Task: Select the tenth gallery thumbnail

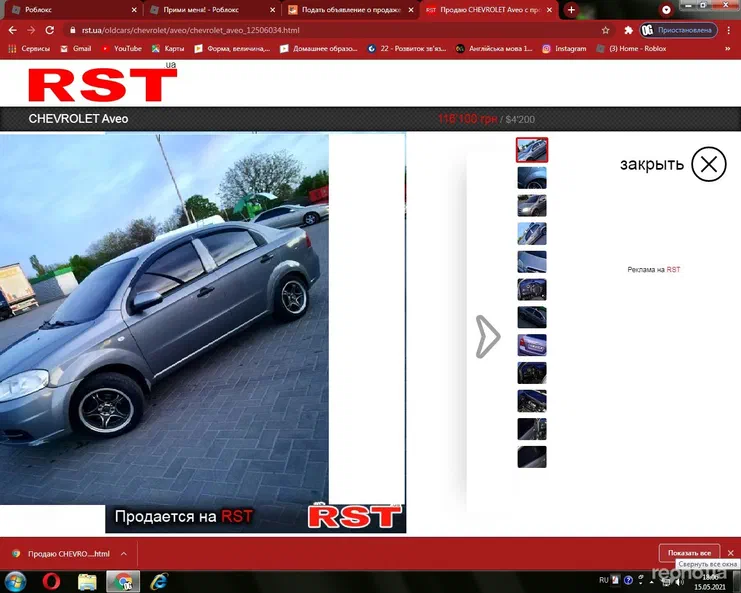Action: click(x=532, y=401)
